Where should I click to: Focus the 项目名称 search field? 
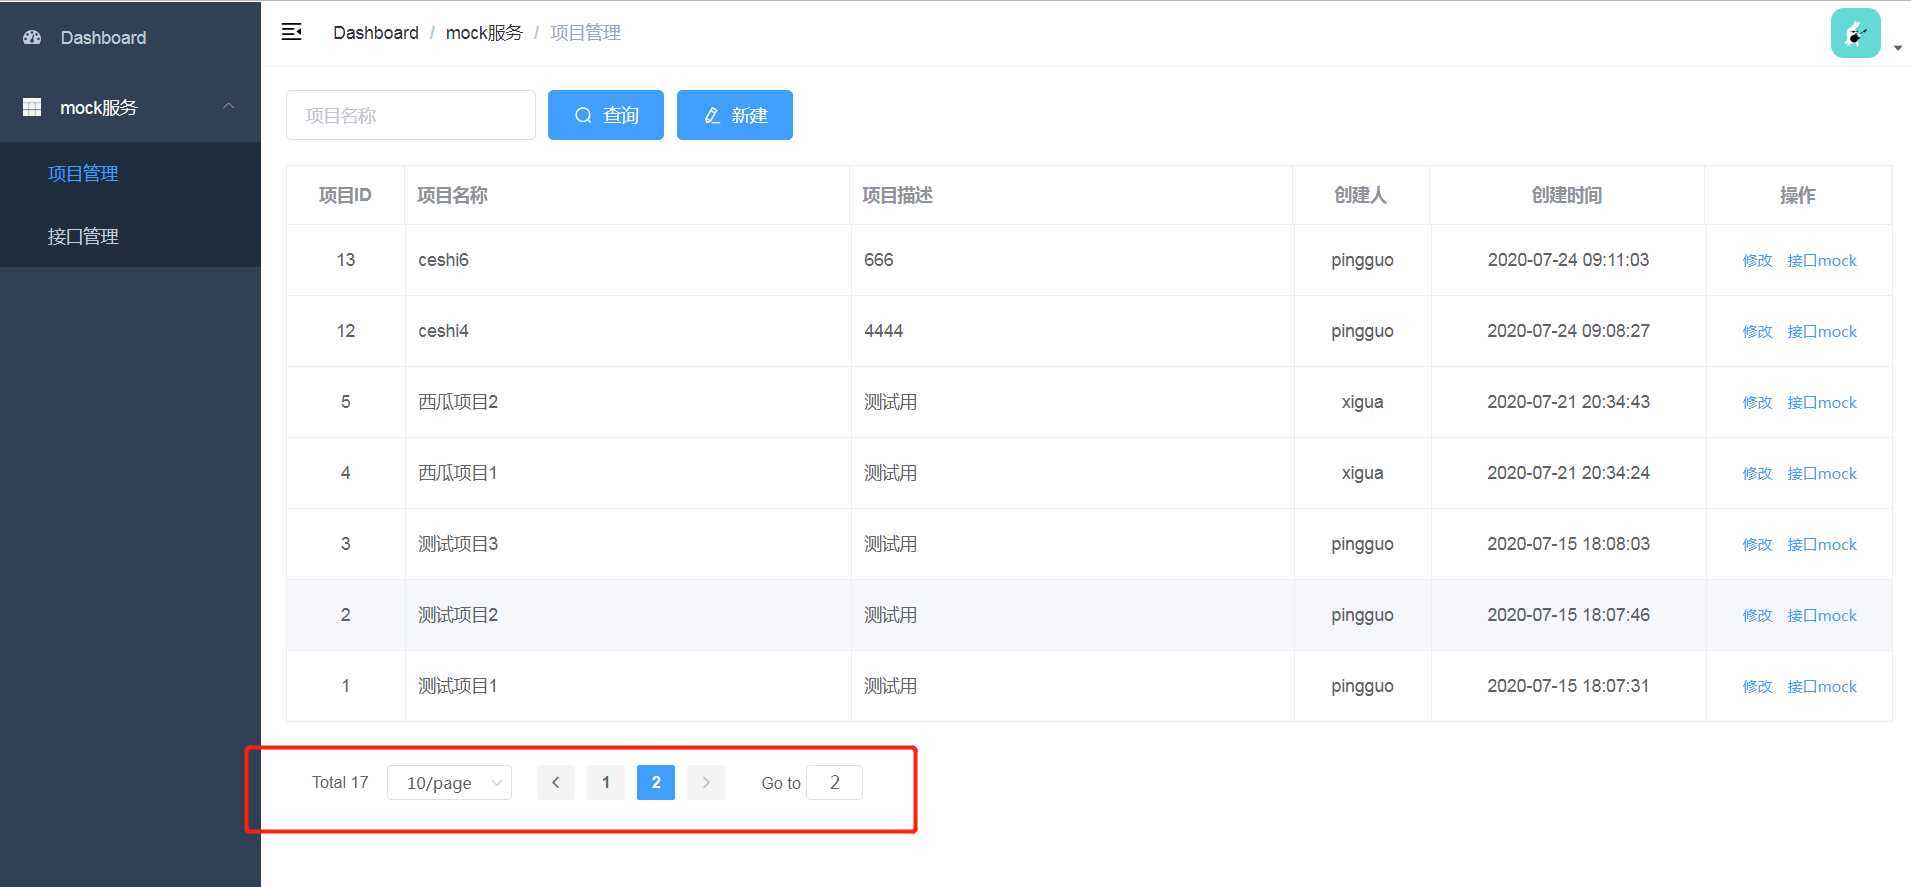[x=411, y=115]
